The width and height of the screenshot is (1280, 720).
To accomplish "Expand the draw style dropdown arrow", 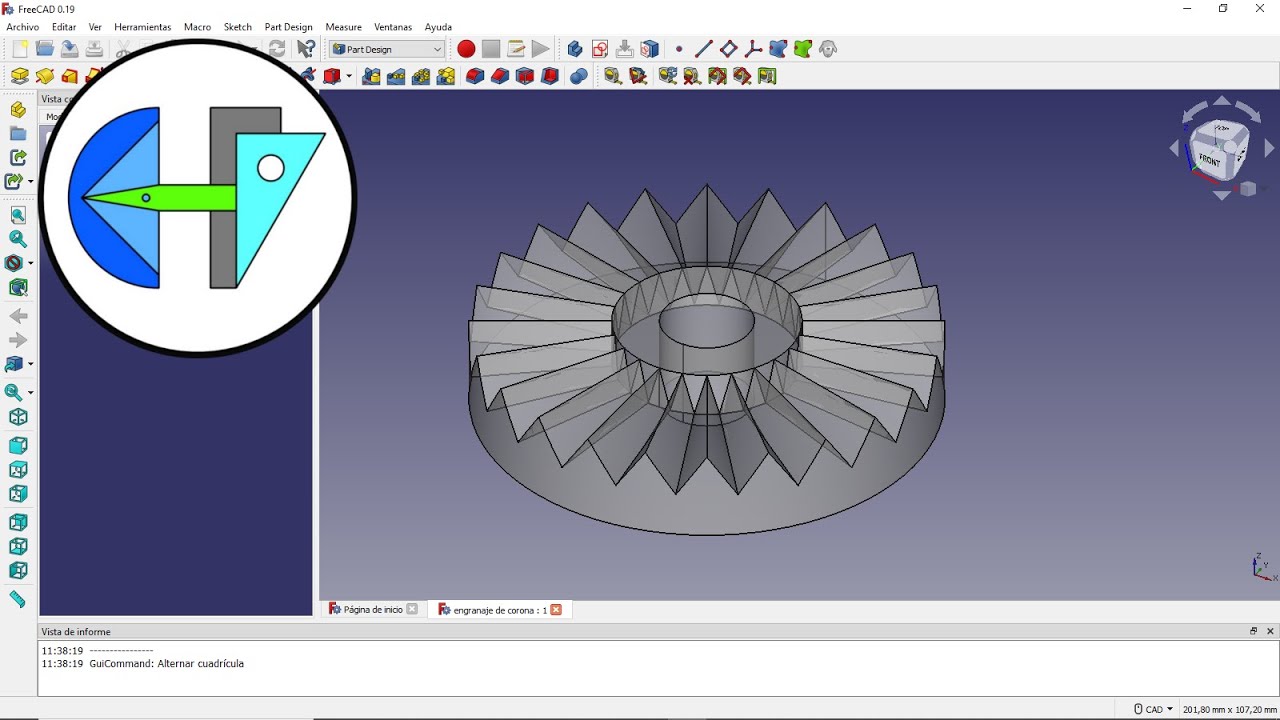I will pos(31,263).
